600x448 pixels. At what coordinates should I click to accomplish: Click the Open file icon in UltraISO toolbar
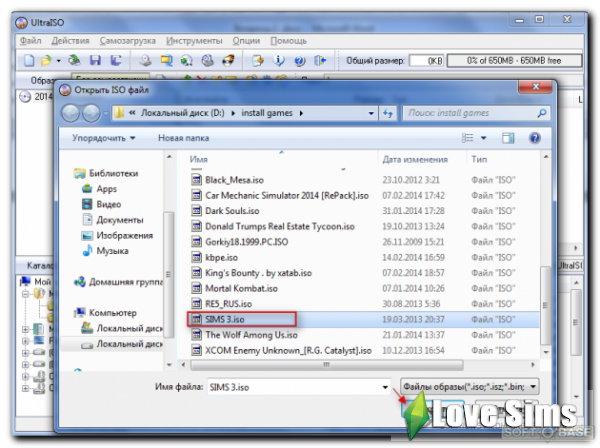(x=46, y=60)
